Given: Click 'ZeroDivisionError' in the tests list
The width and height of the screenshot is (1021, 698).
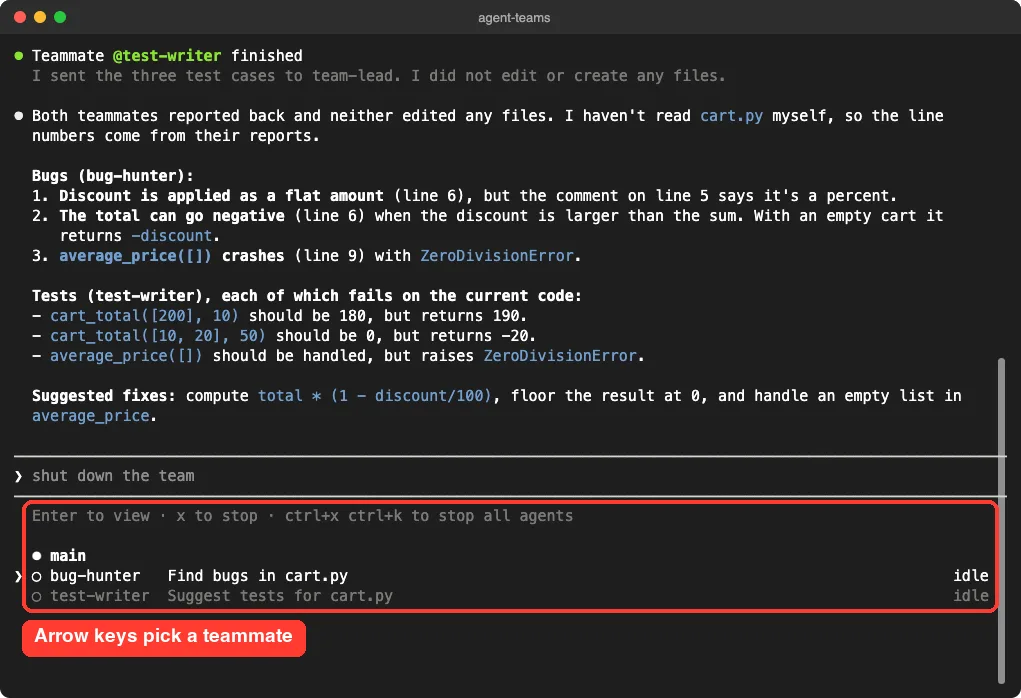Looking at the screenshot, I should point(560,356).
